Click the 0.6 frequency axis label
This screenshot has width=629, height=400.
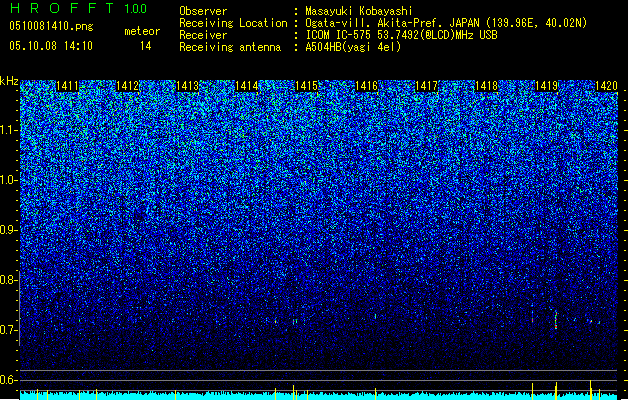[8, 380]
